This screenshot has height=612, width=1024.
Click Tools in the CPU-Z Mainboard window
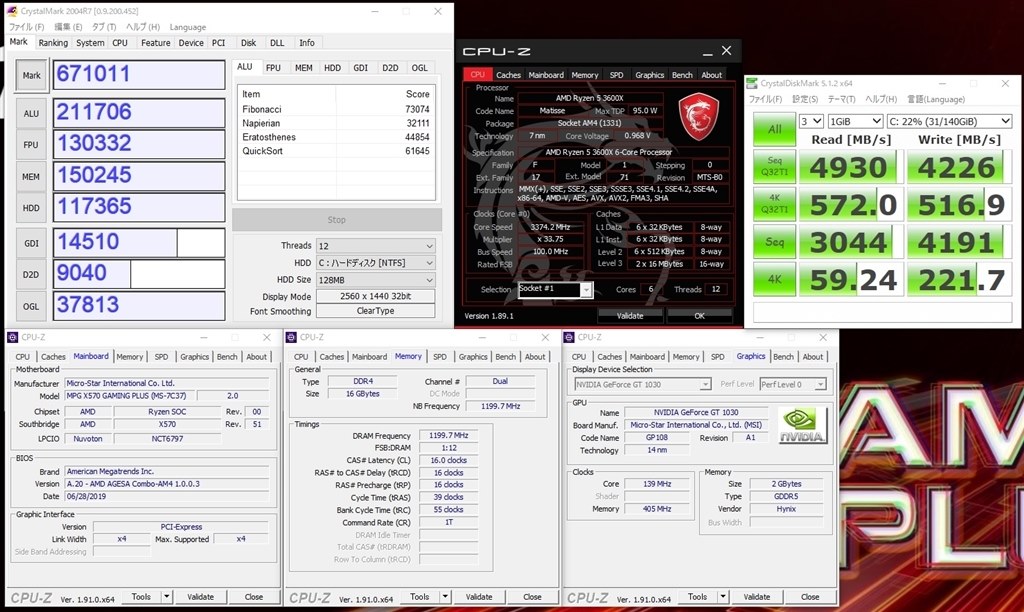[x=141, y=596]
